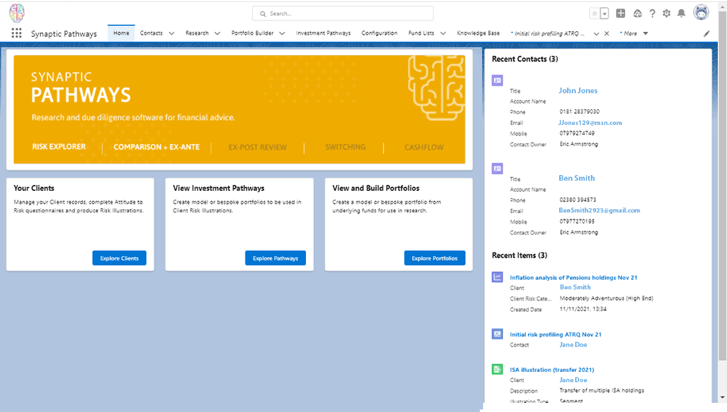The image size is (727, 412).
Task: Click the Synaptic brain logo
Action: tap(17, 13)
